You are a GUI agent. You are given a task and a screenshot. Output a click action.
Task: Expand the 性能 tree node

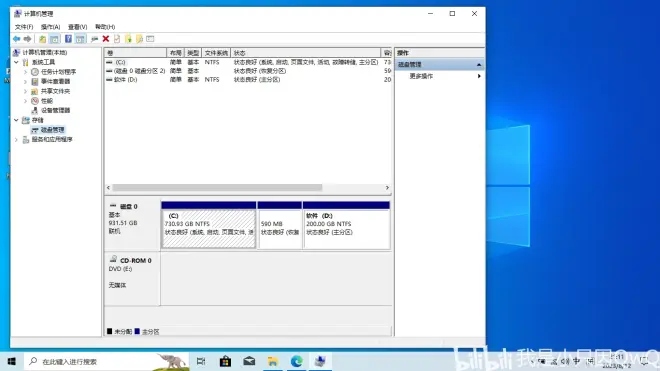click(x=25, y=101)
